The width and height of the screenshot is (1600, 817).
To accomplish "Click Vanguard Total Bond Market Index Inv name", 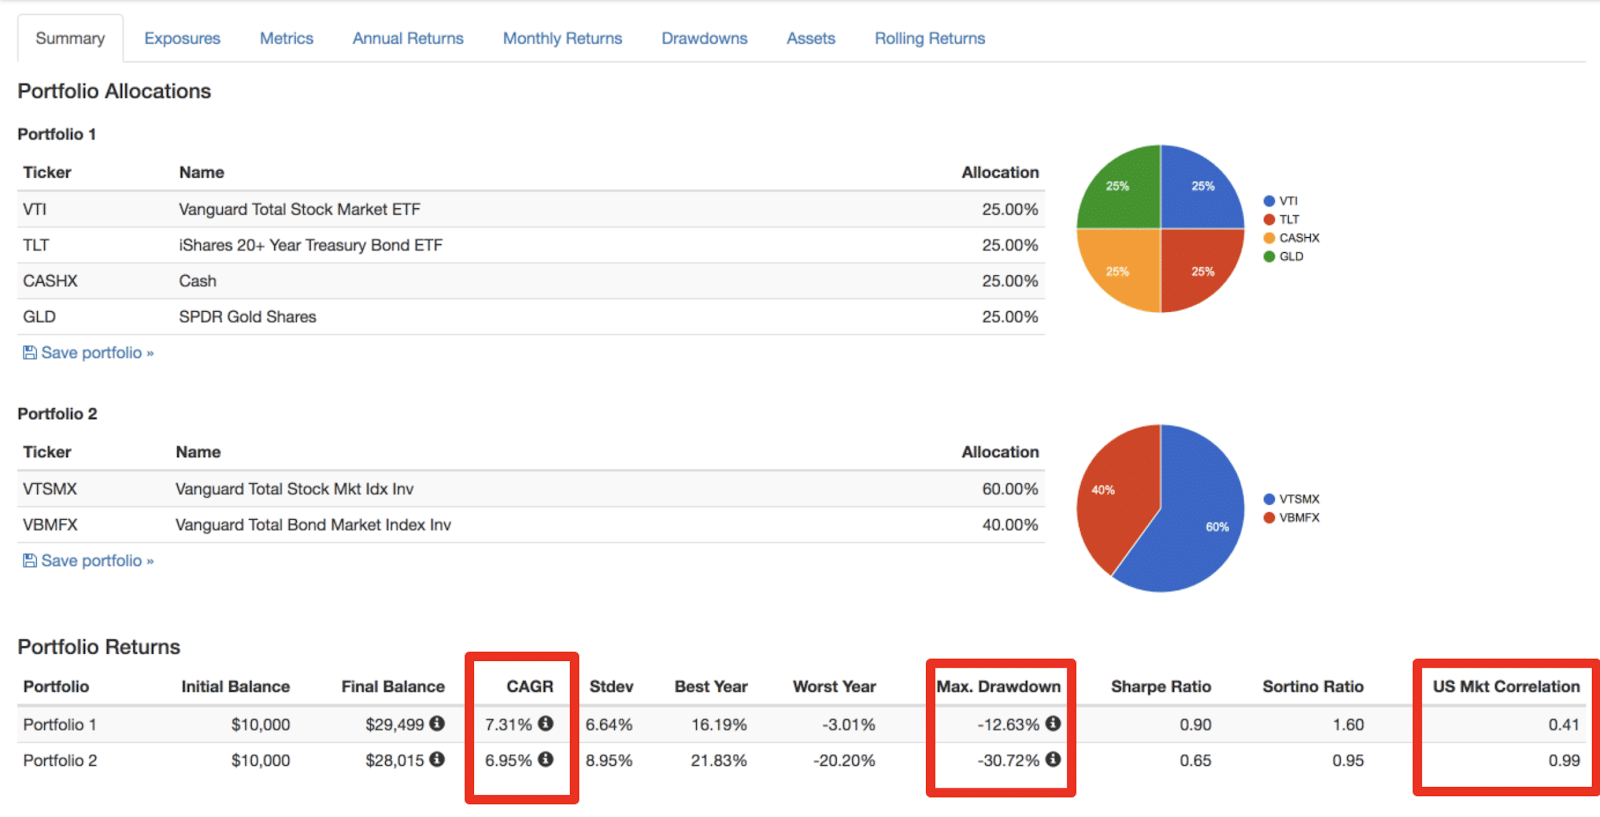I will click(313, 525).
